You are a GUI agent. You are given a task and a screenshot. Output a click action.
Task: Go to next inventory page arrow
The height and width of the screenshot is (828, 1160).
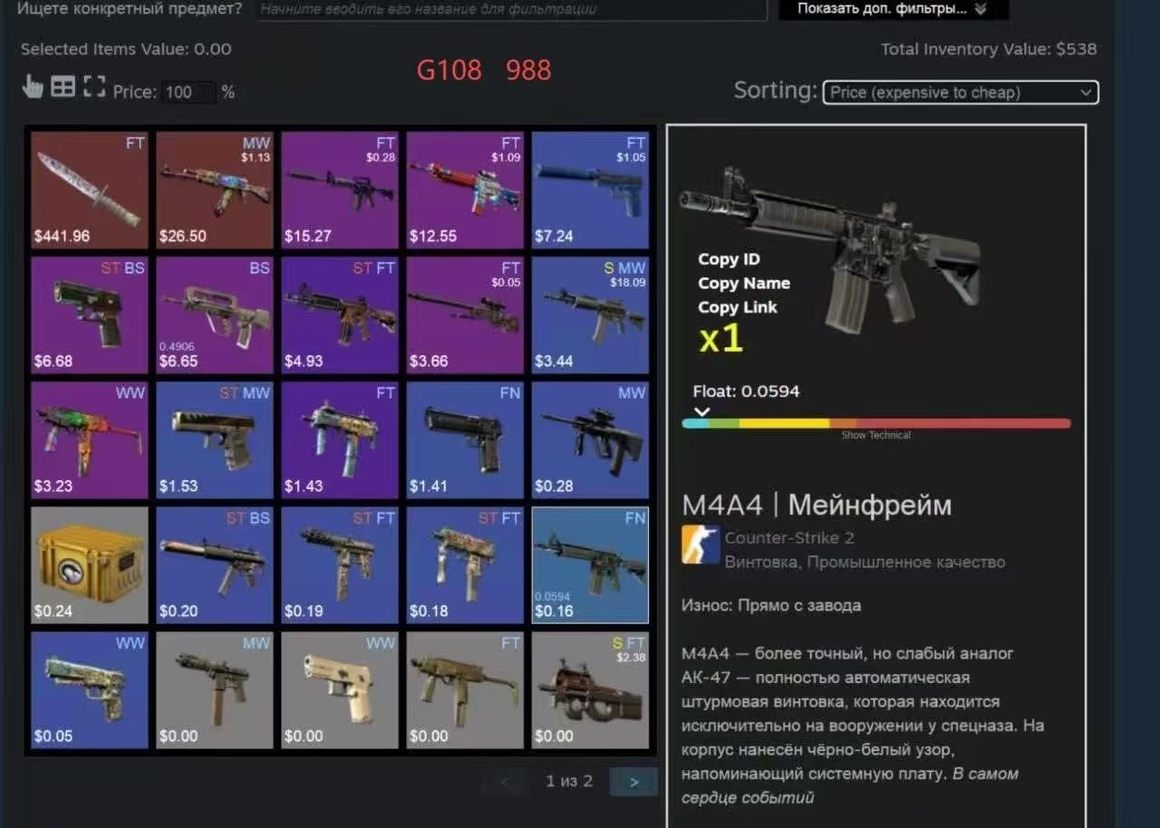pos(634,781)
